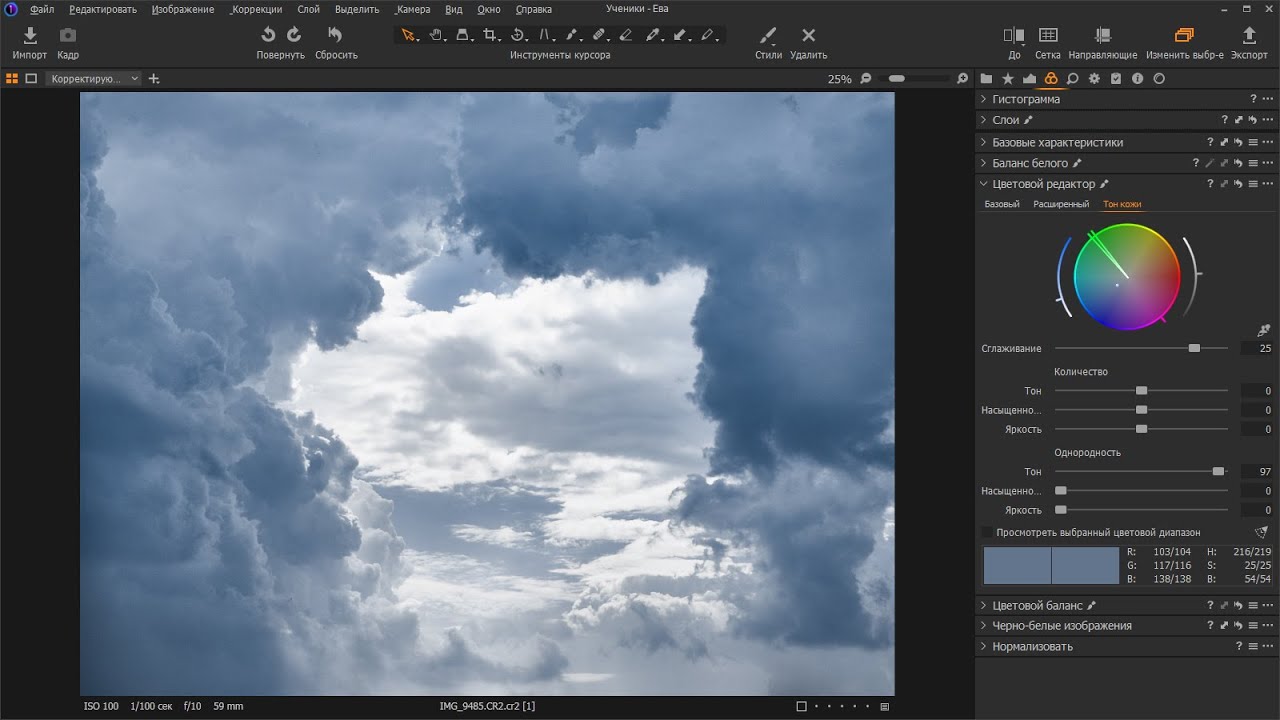Expand the Цветовой баланс panel
The height and width of the screenshot is (720, 1280).
983,605
